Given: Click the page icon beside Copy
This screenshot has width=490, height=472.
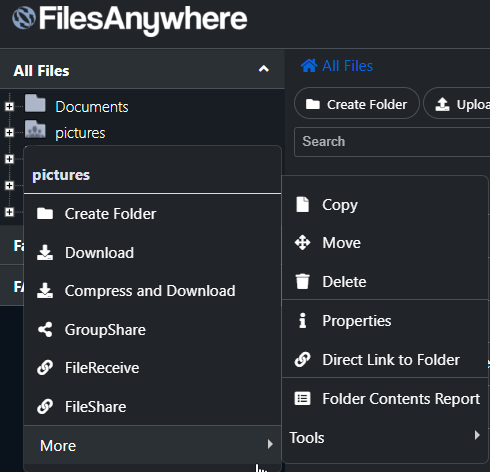Looking at the screenshot, I should (x=303, y=204).
